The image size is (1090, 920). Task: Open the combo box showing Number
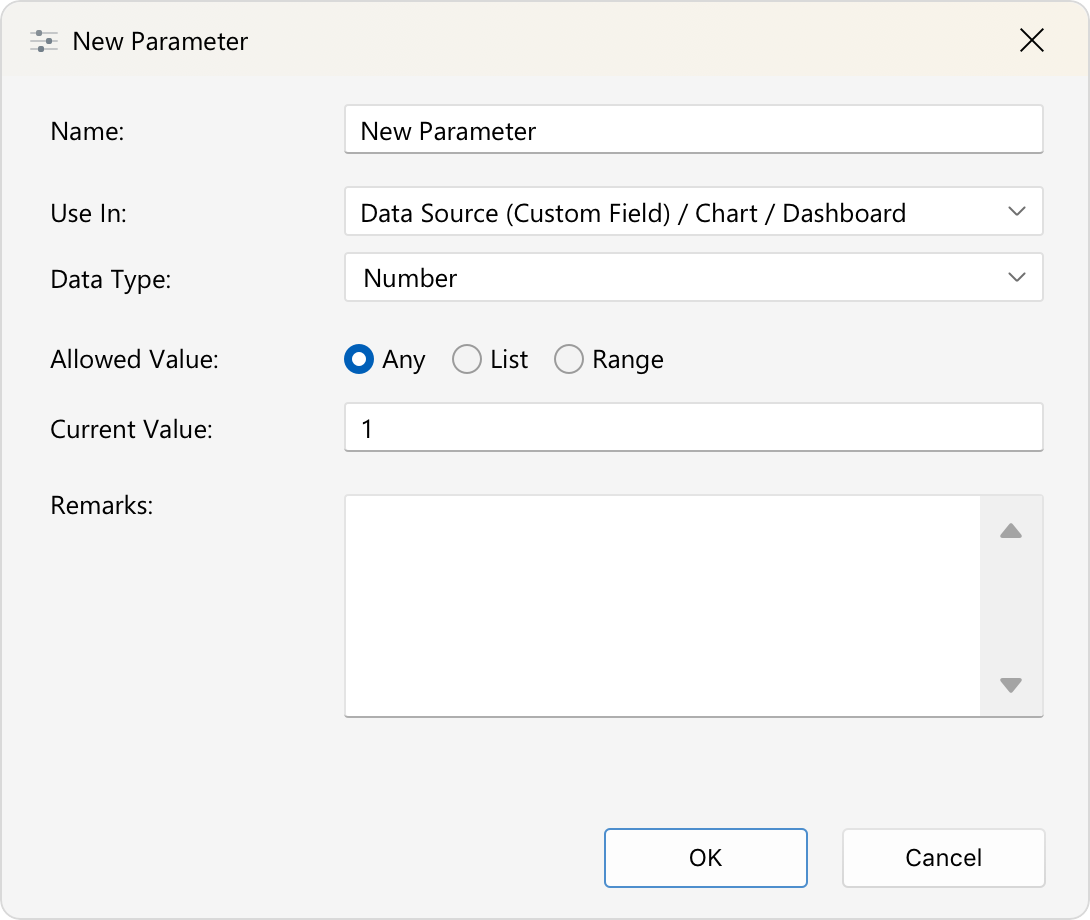(694, 277)
